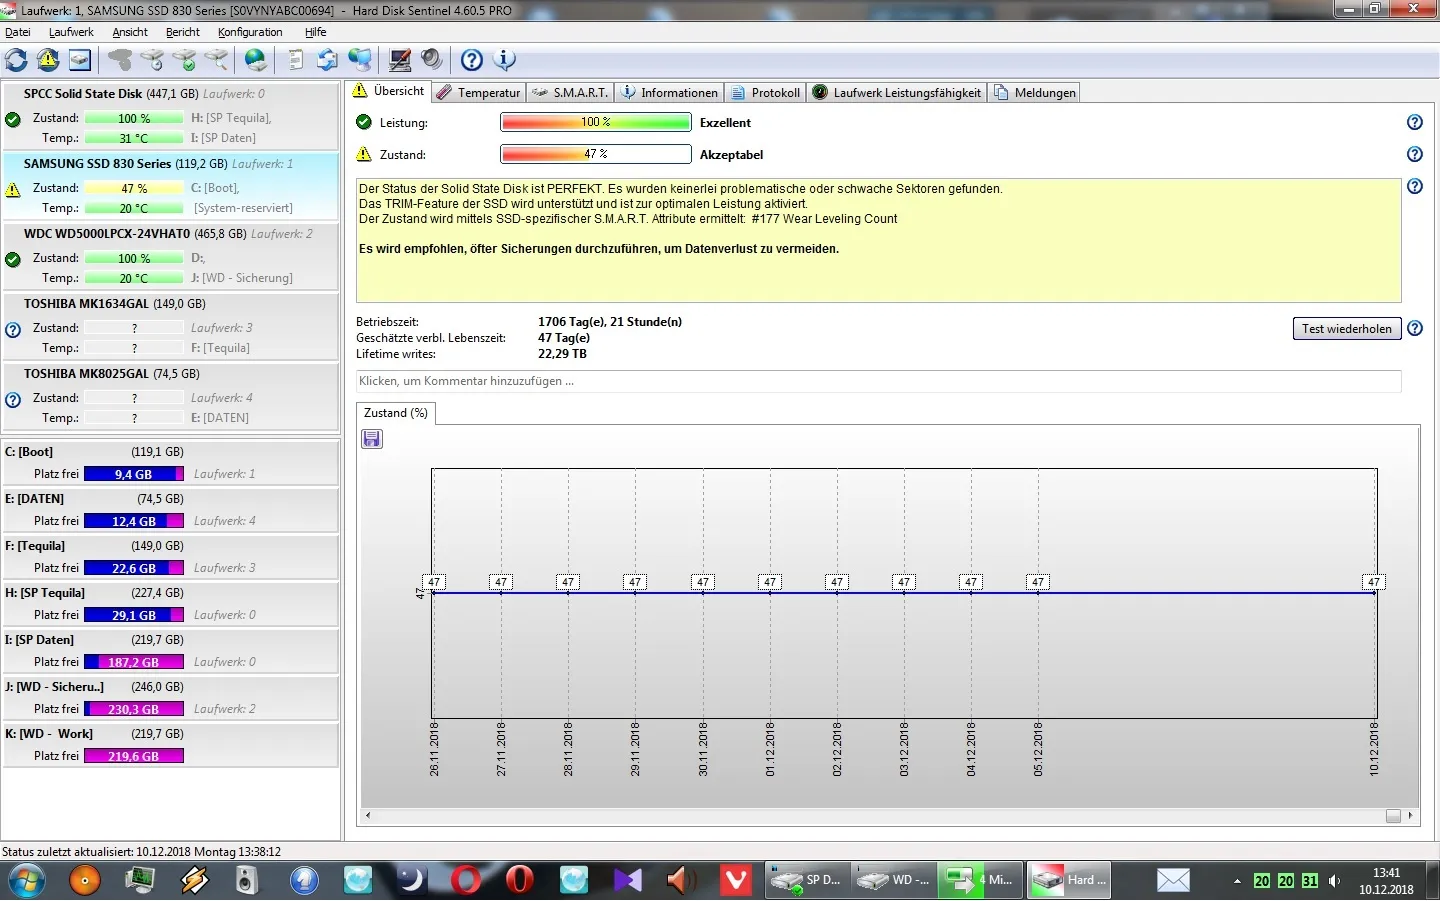The height and width of the screenshot is (901, 1440).
Task: Click the Leistung 100 % progress bar
Action: pos(595,122)
